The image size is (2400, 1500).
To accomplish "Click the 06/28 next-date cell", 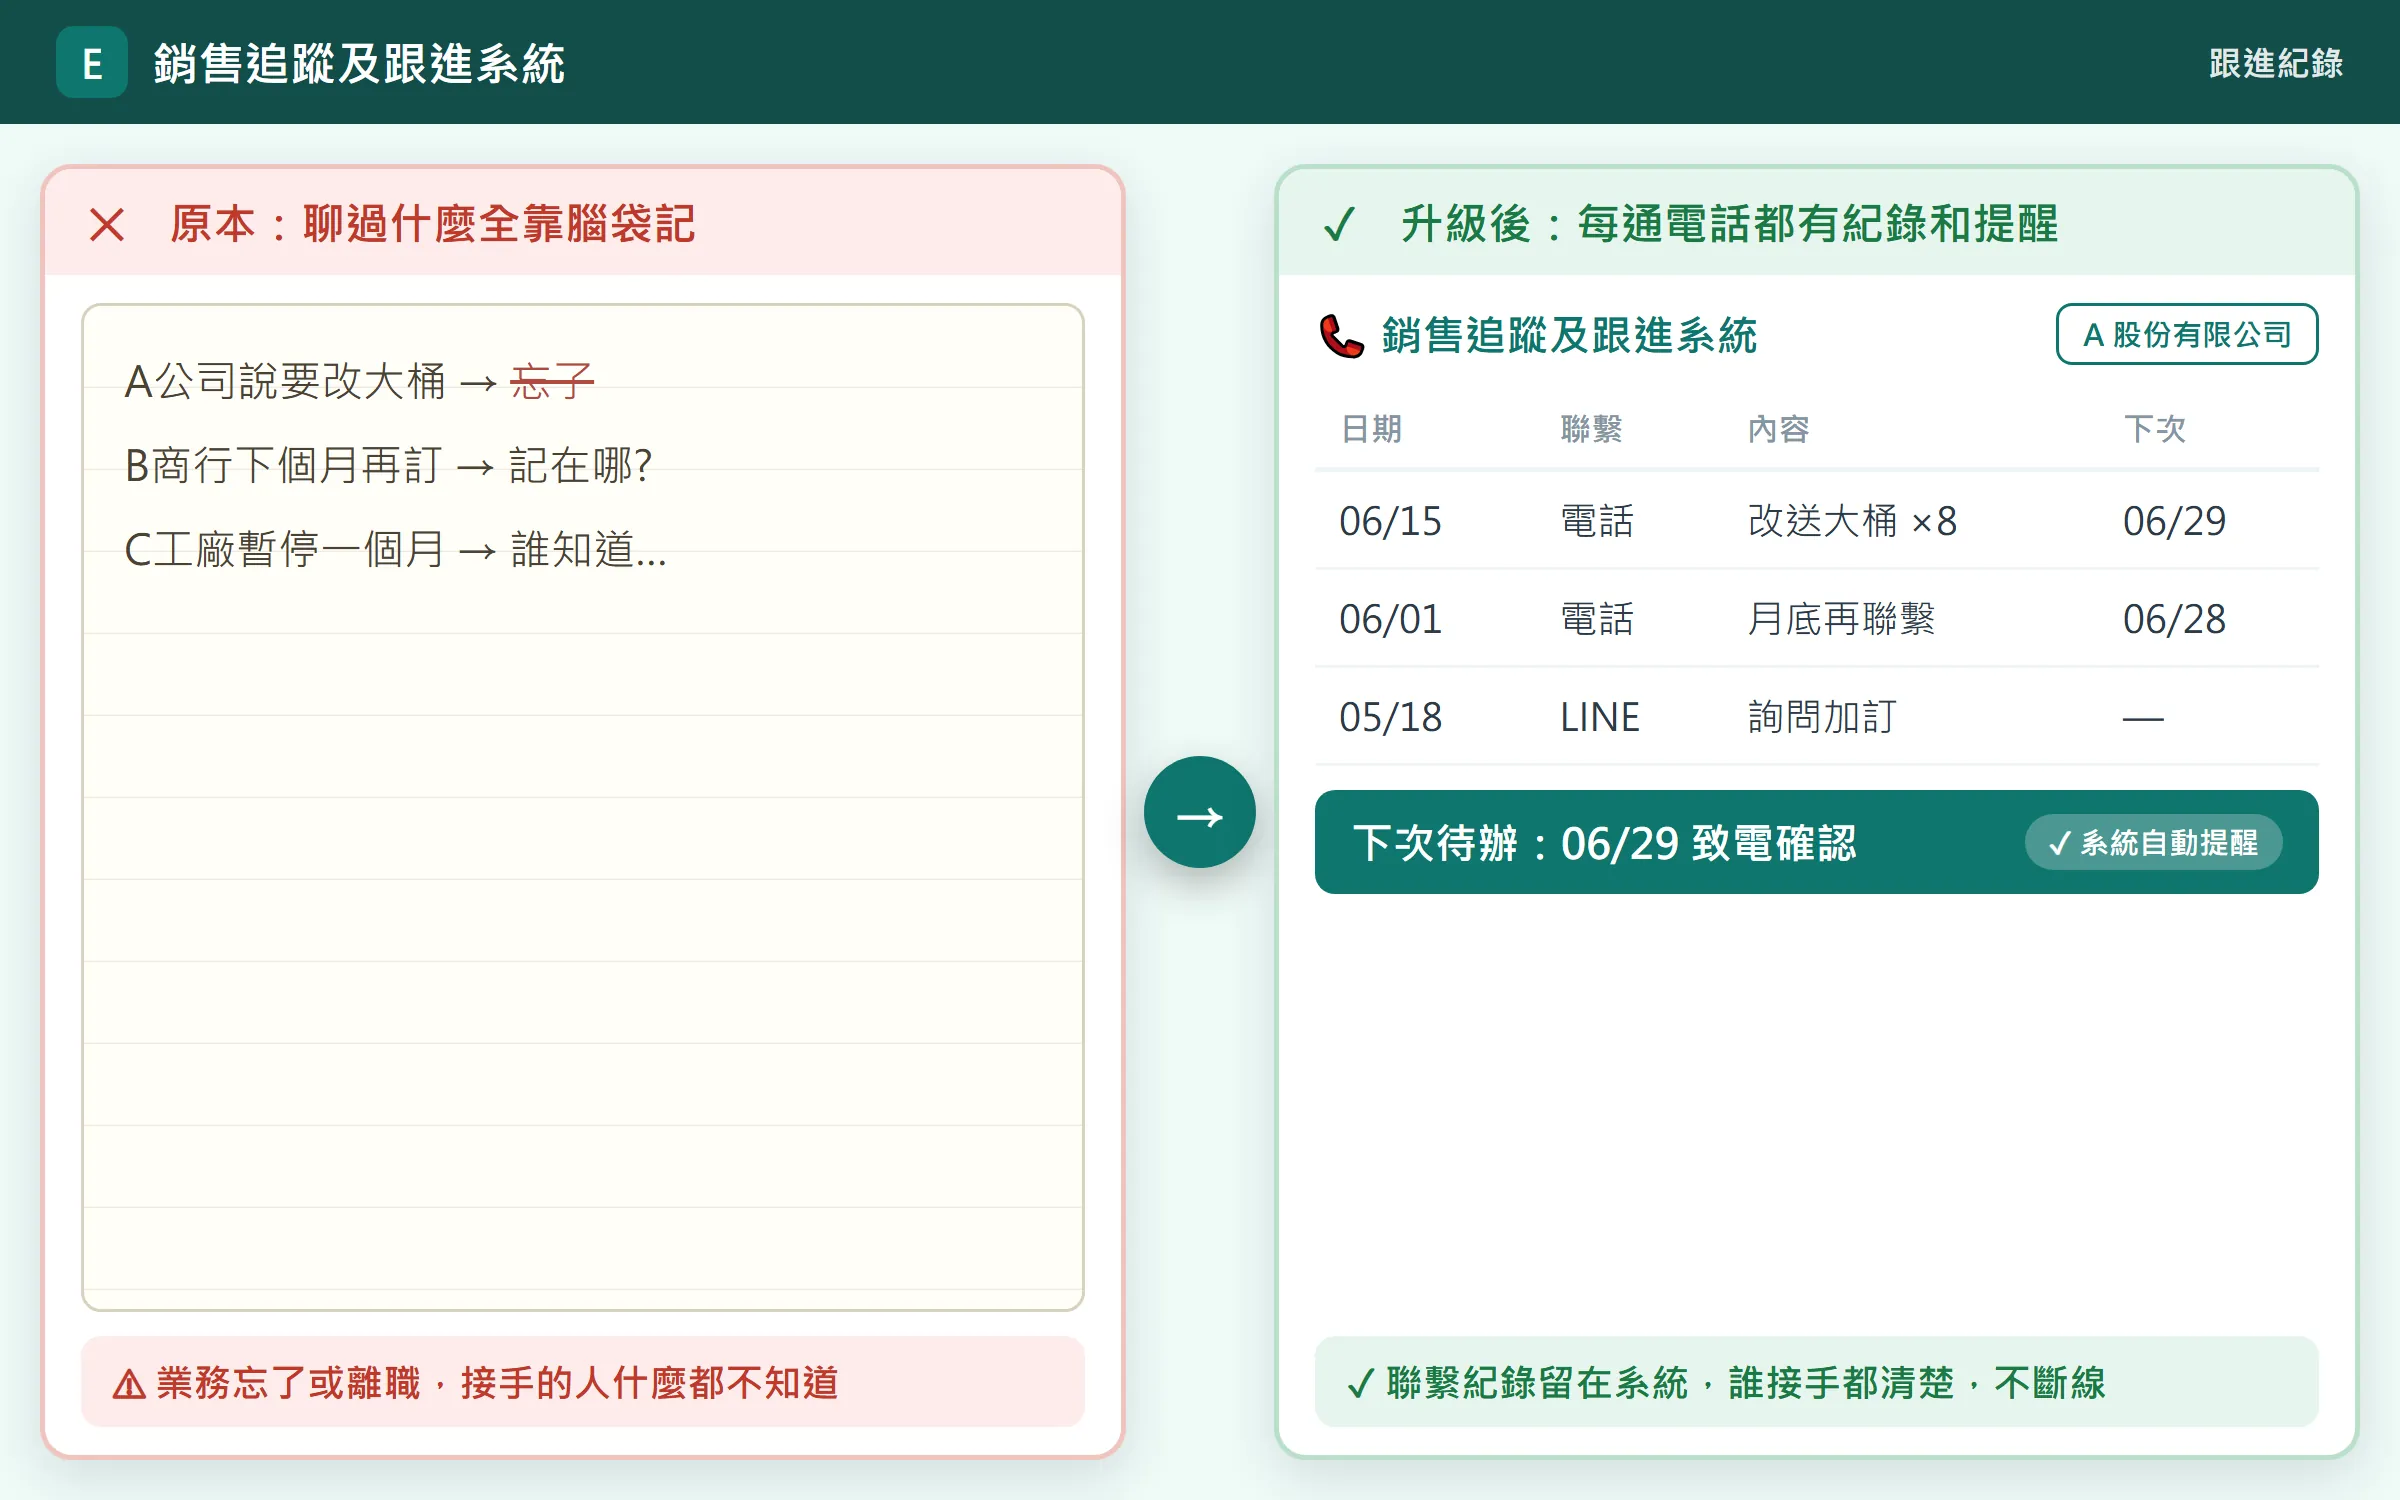I will click(2174, 619).
